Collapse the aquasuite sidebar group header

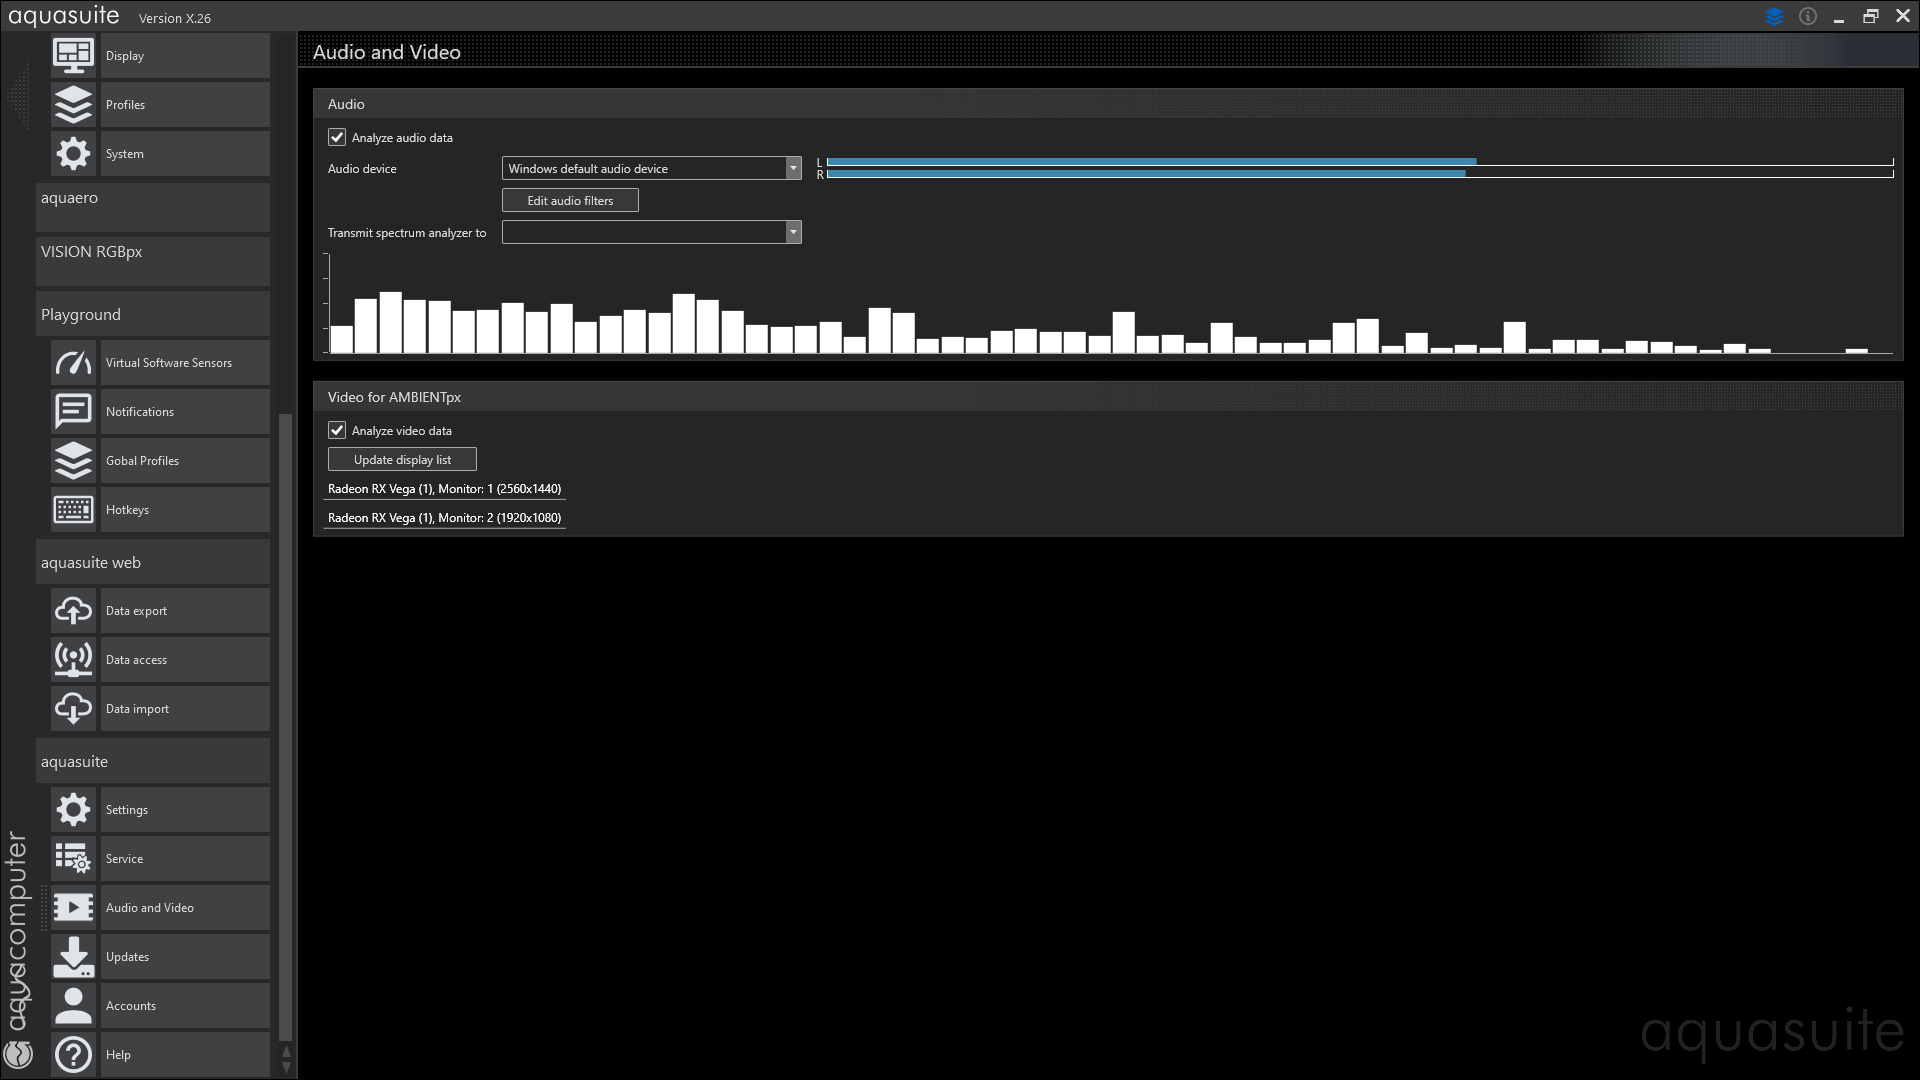153,761
